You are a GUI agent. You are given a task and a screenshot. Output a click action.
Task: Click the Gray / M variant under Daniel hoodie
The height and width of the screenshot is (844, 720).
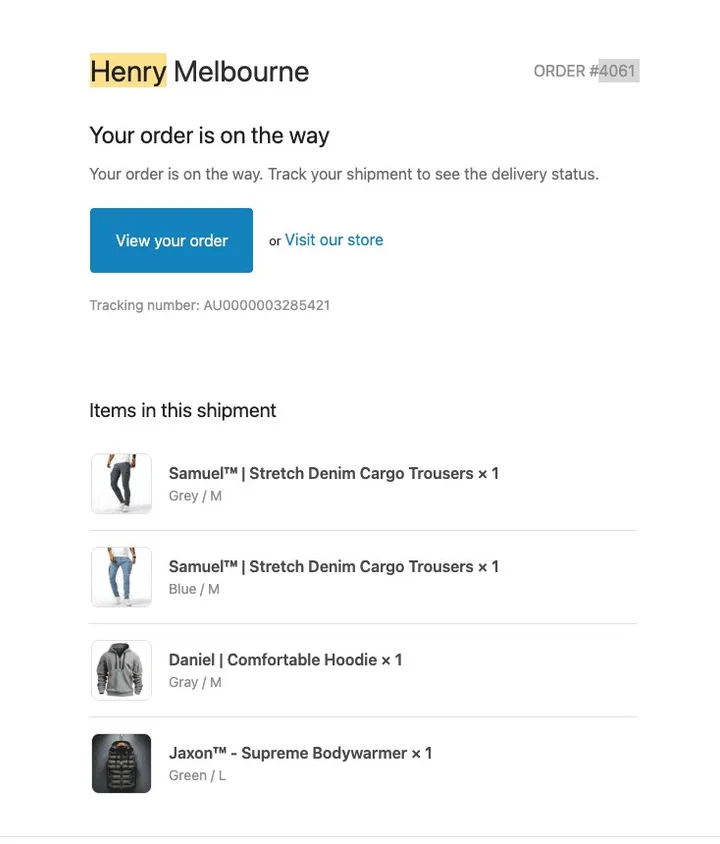coord(194,682)
